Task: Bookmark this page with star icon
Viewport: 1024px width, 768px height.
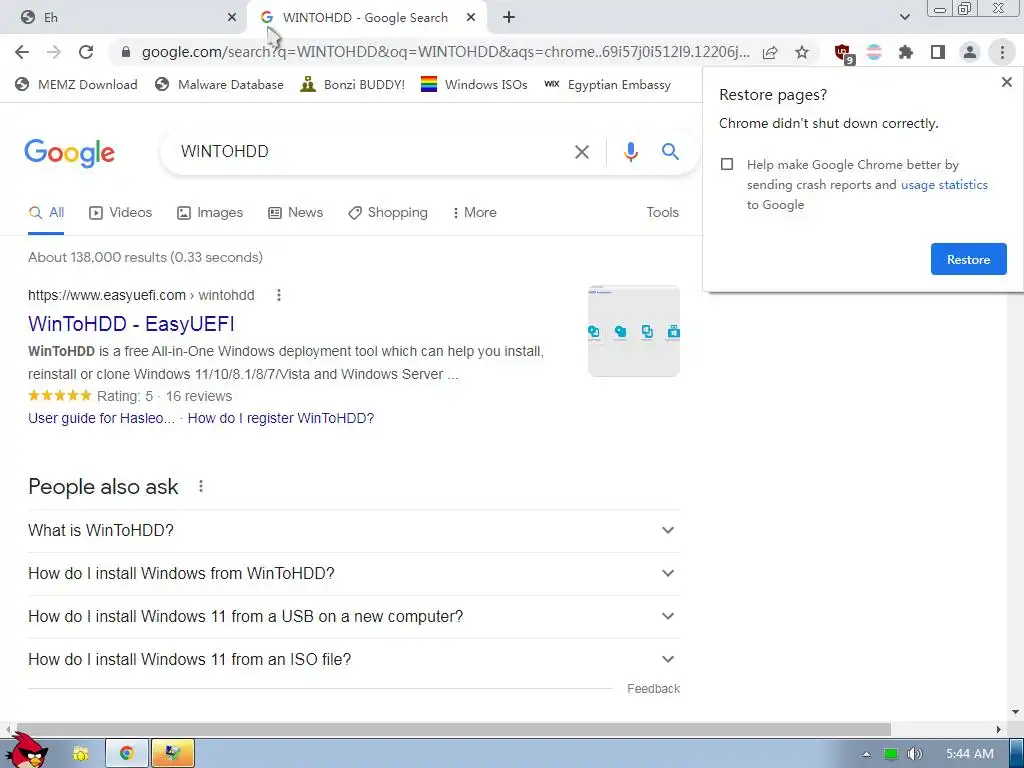Action: coord(802,52)
